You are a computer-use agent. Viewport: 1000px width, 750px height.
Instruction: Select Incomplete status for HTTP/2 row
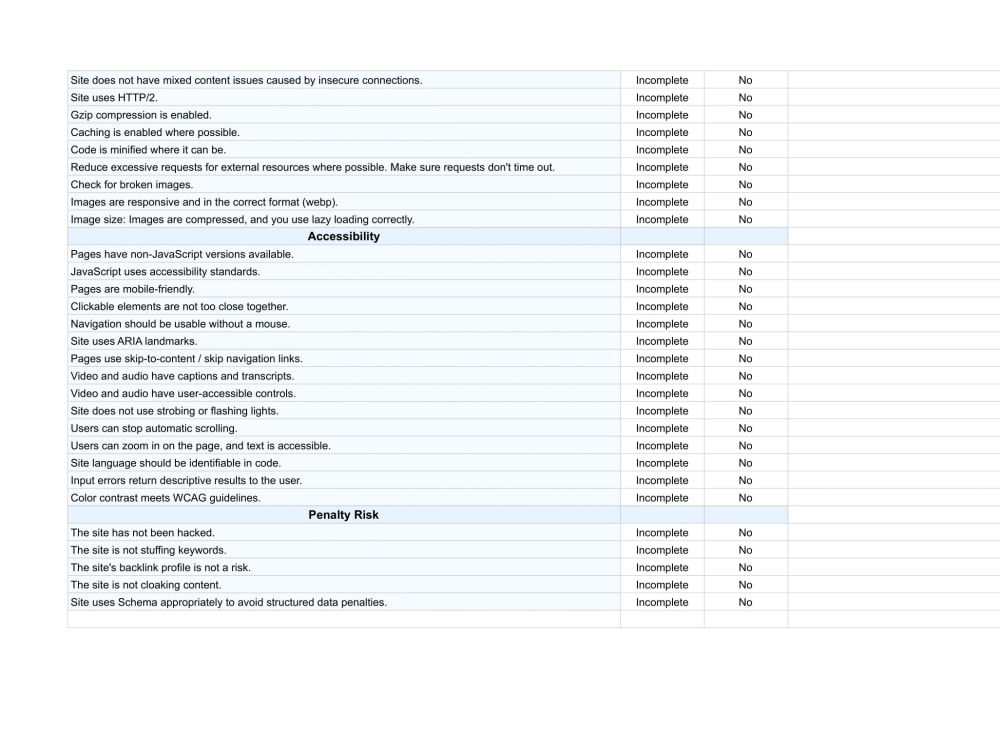(662, 98)
